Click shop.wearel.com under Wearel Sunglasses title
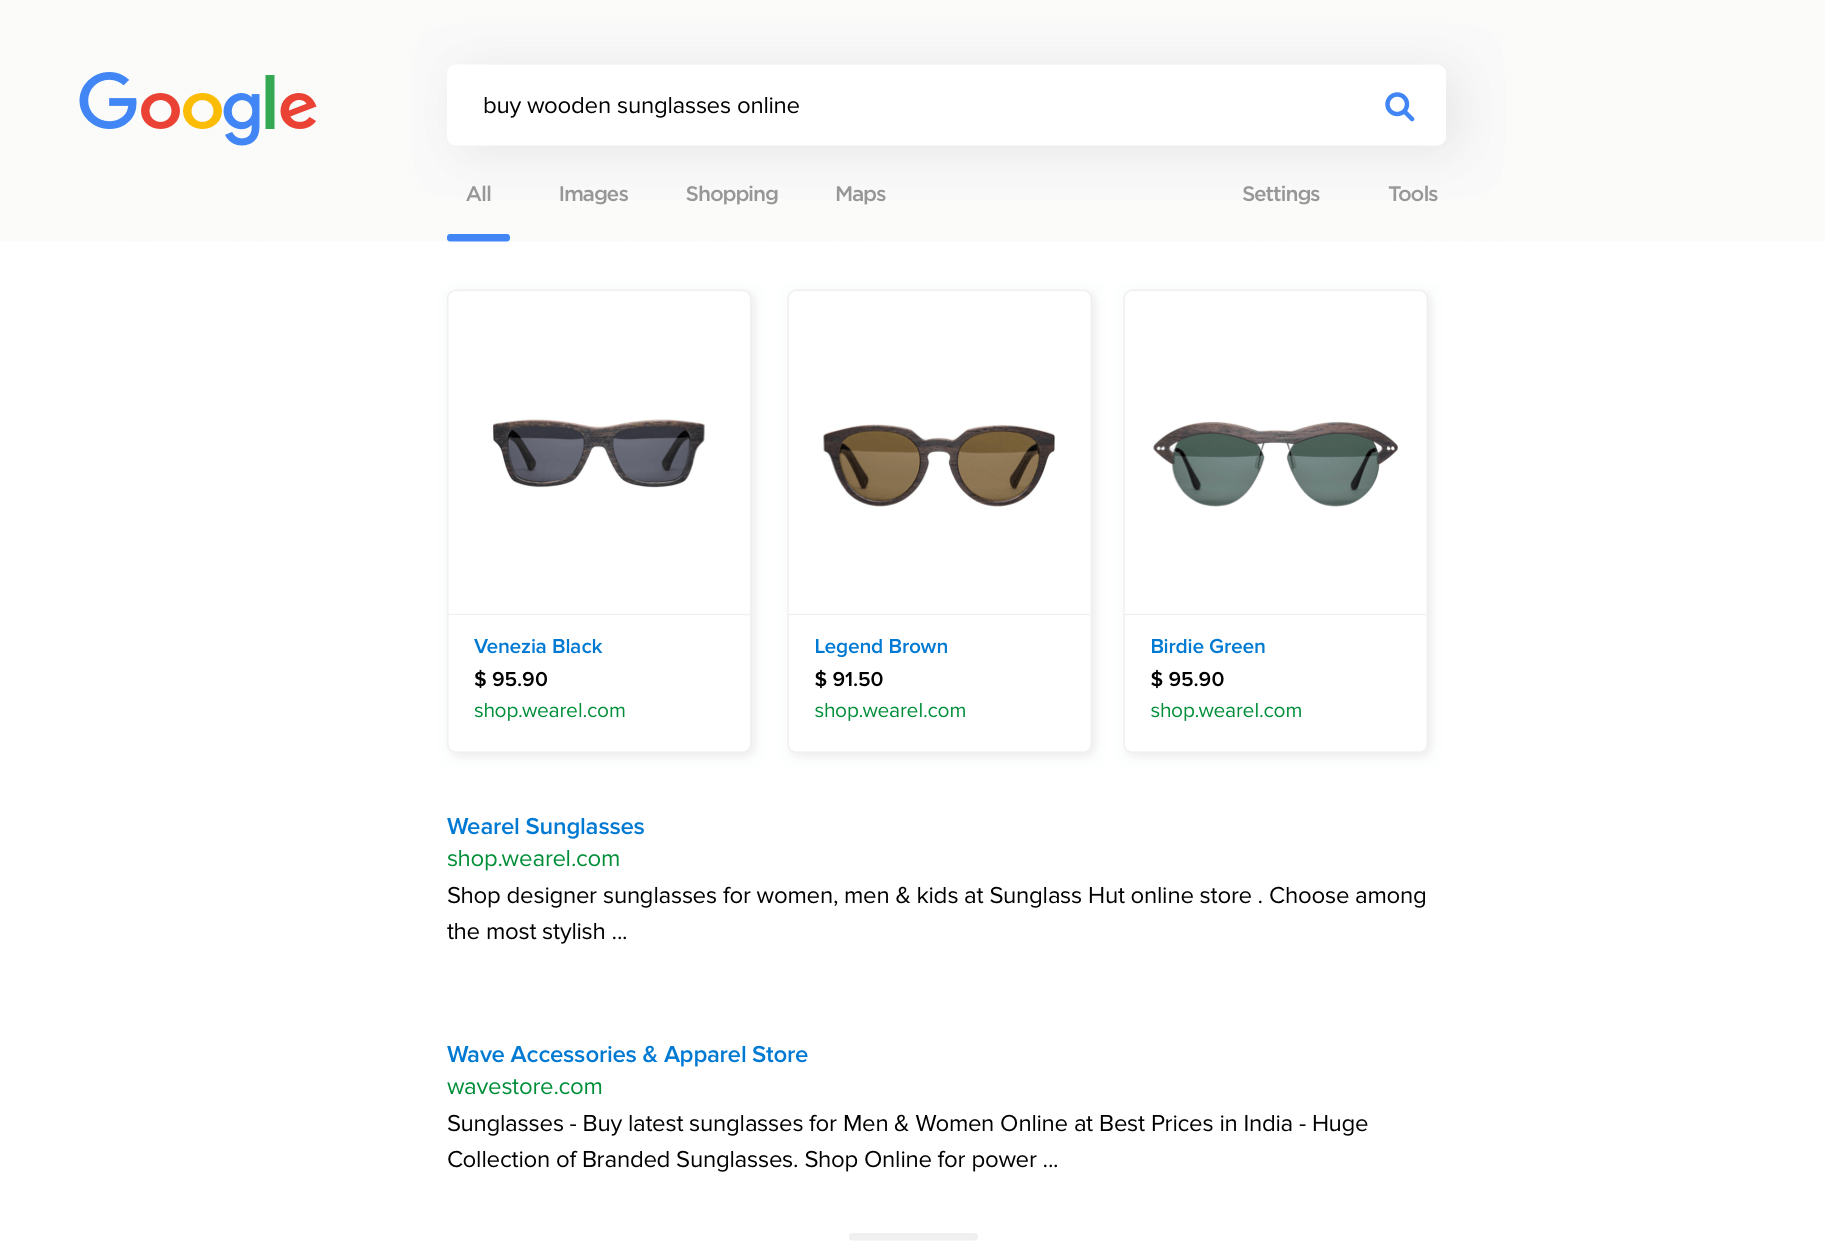Screen dimensions: 1826x1260 point(533,858)
